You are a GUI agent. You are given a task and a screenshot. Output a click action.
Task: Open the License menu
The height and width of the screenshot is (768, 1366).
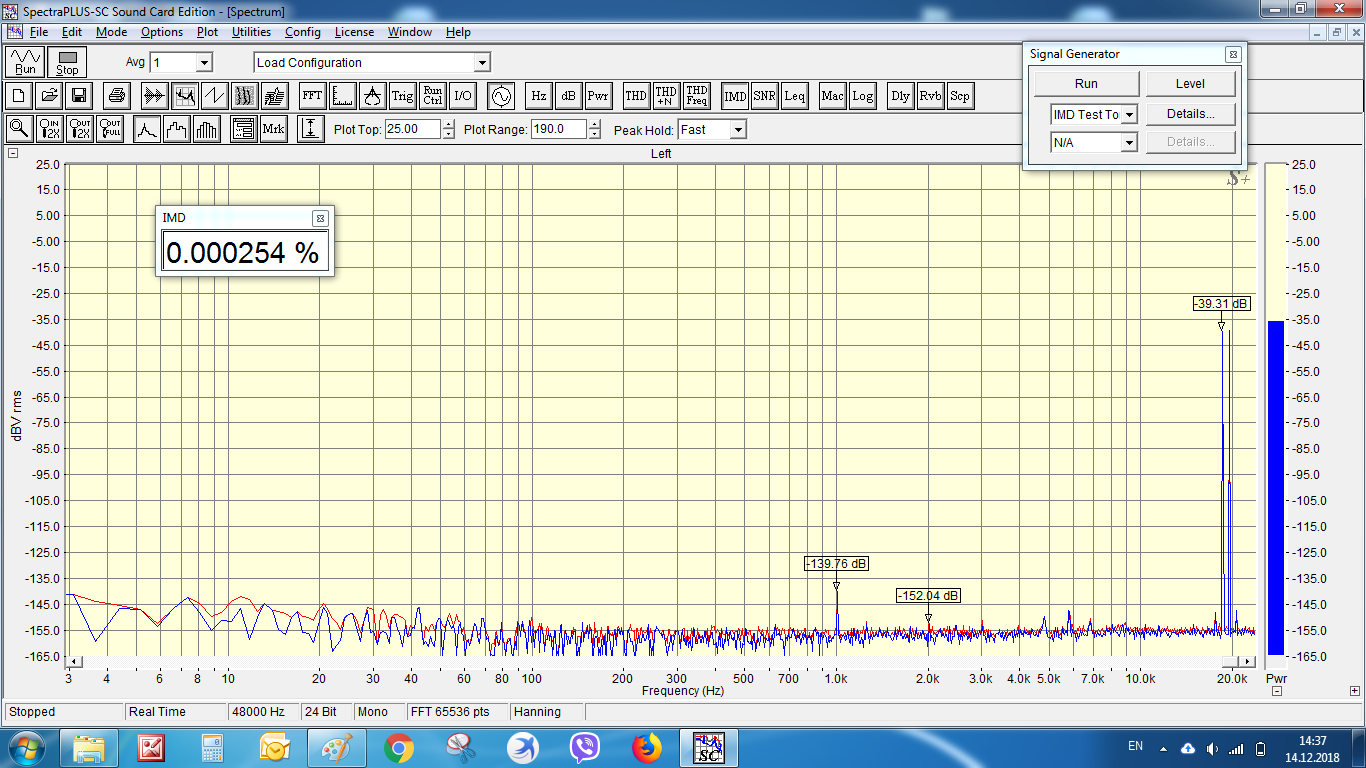coord(354,32)
